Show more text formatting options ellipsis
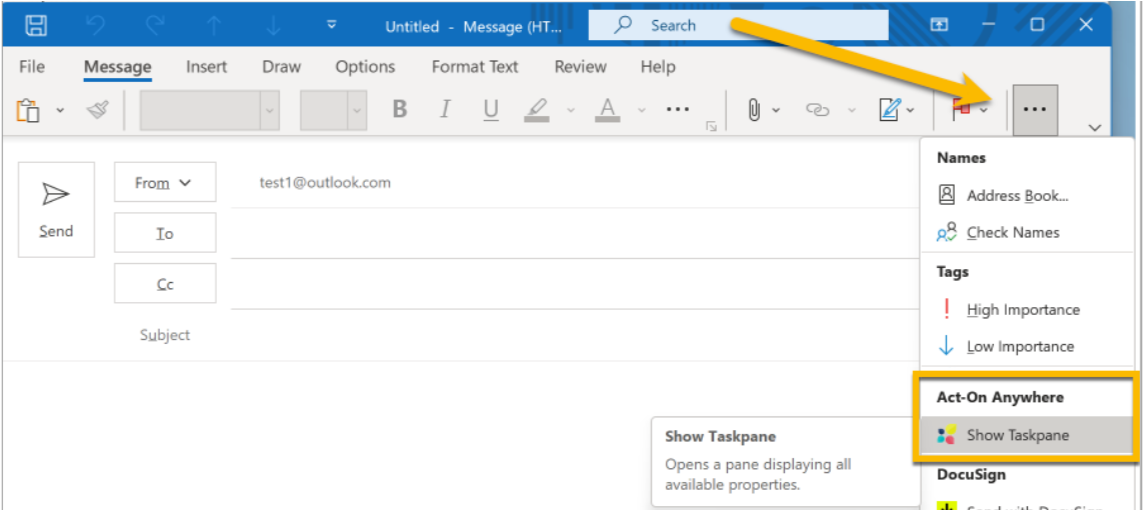Viewport: 1143px width, 510px height. click(x=678, y=109)
